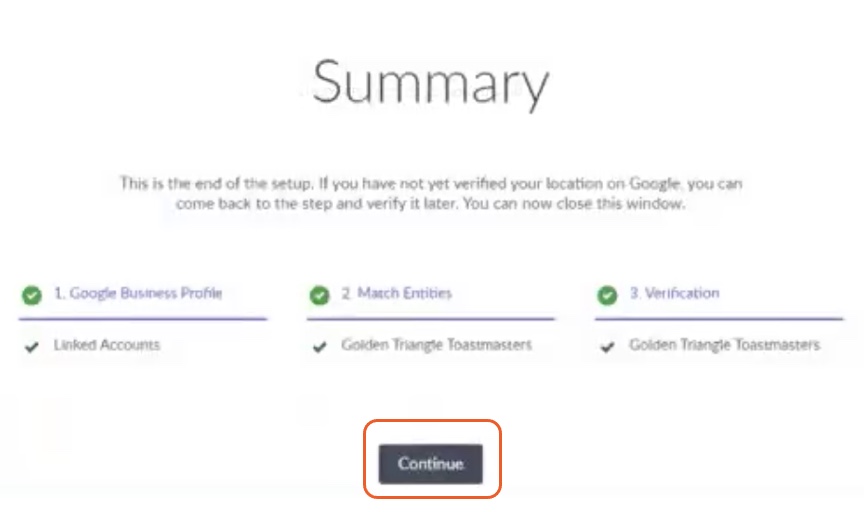Click the Summary heading
The height and width of the screenshot is (512, 864).
pos(430,83)
